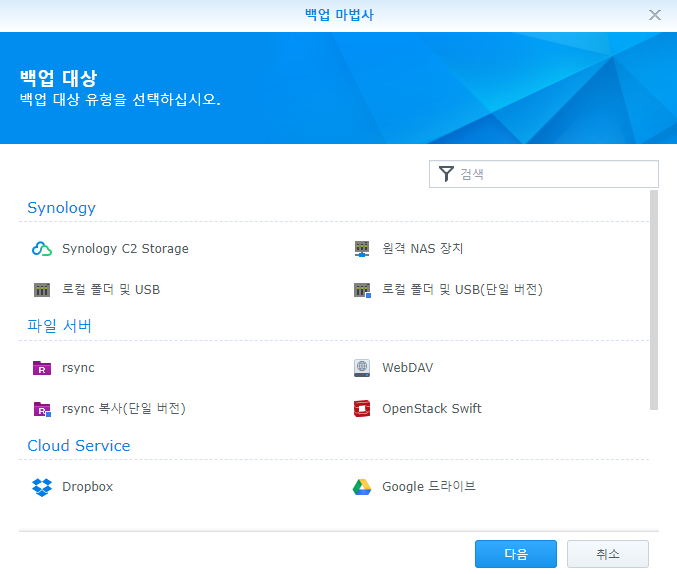677x574 pixels.
Task: Click the red OpenStack Swift icon
Action: coord(362,409)
